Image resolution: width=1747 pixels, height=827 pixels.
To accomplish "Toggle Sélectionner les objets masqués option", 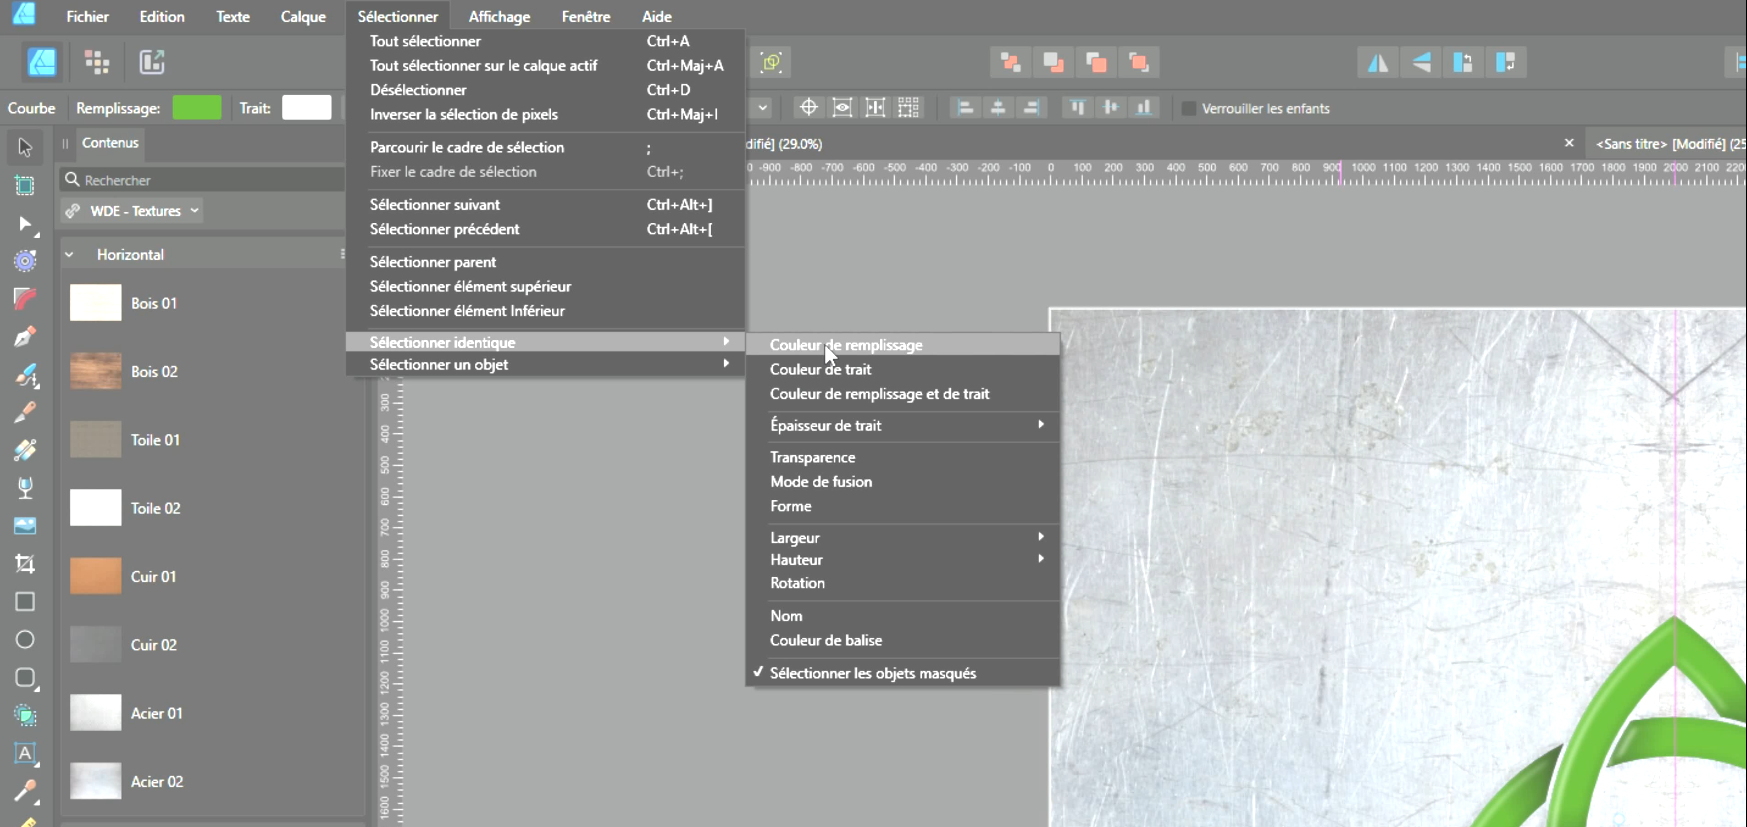I will 872,673.
